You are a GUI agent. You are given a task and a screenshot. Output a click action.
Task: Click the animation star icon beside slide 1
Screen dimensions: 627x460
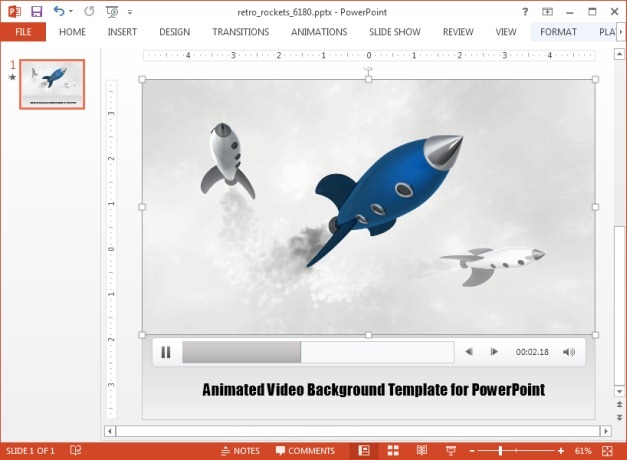tap(12, 77)
